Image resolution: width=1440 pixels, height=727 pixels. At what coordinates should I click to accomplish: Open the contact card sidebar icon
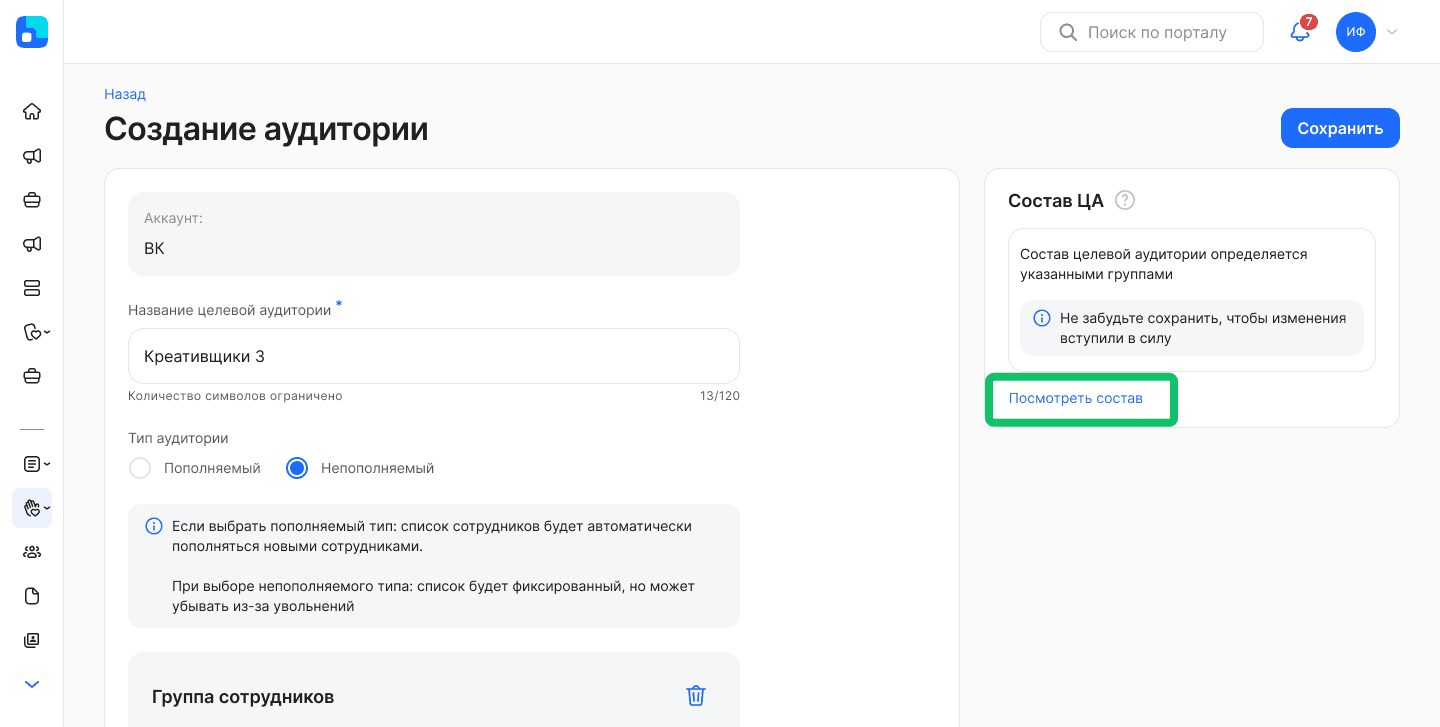click(32, 640)
